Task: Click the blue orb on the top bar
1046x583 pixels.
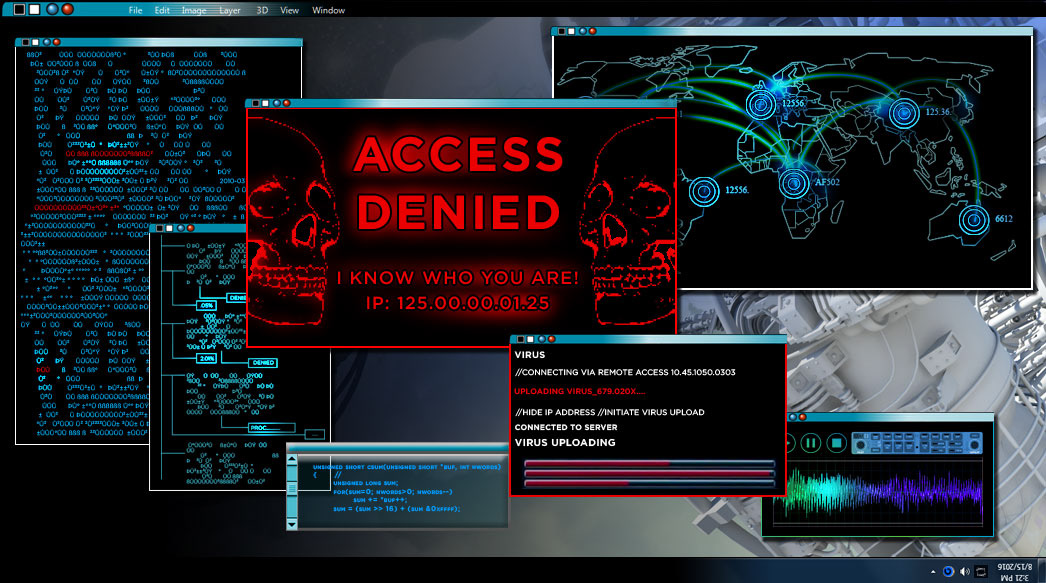Action: click(x=52, y=9)
